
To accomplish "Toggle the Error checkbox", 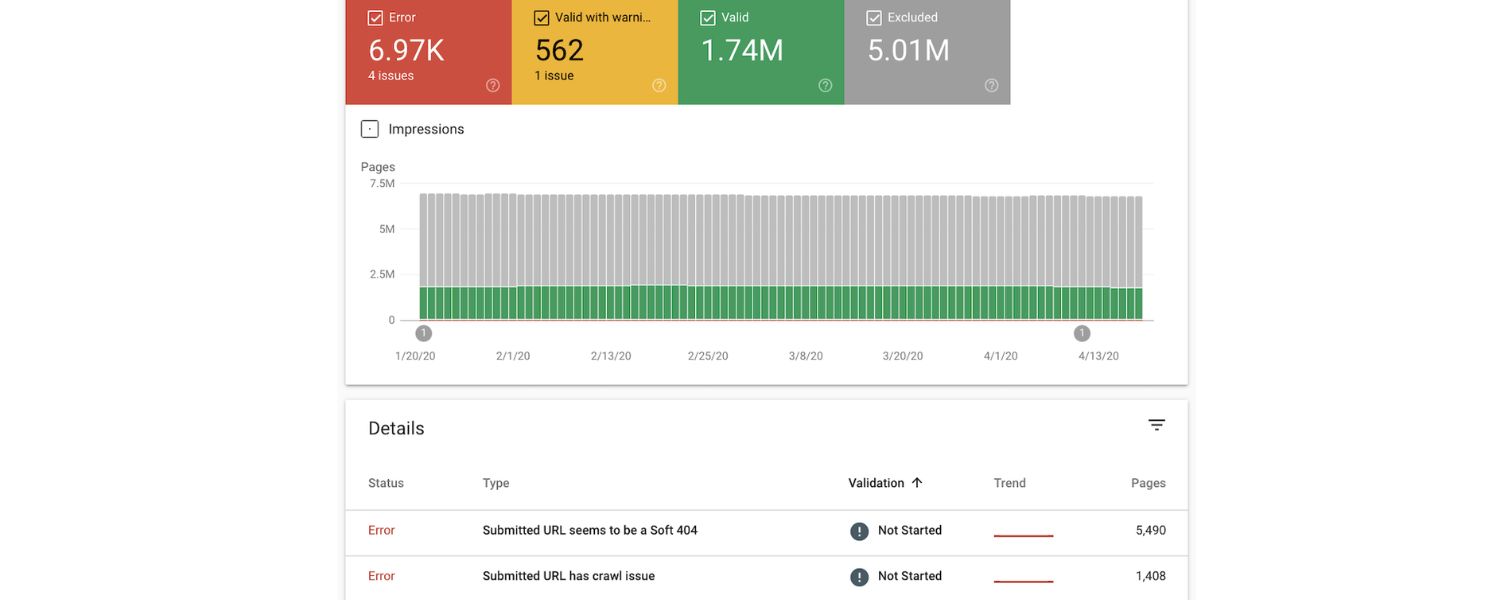I will coord(375,18).
